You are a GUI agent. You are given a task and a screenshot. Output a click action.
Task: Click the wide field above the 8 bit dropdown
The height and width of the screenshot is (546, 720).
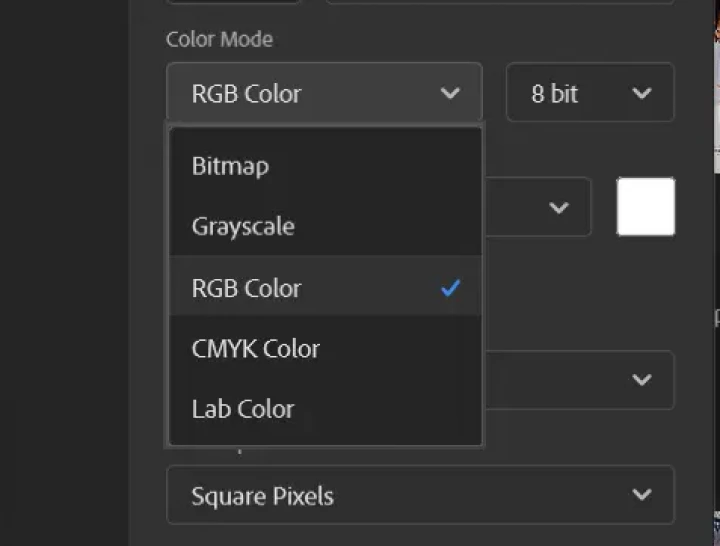500,2
